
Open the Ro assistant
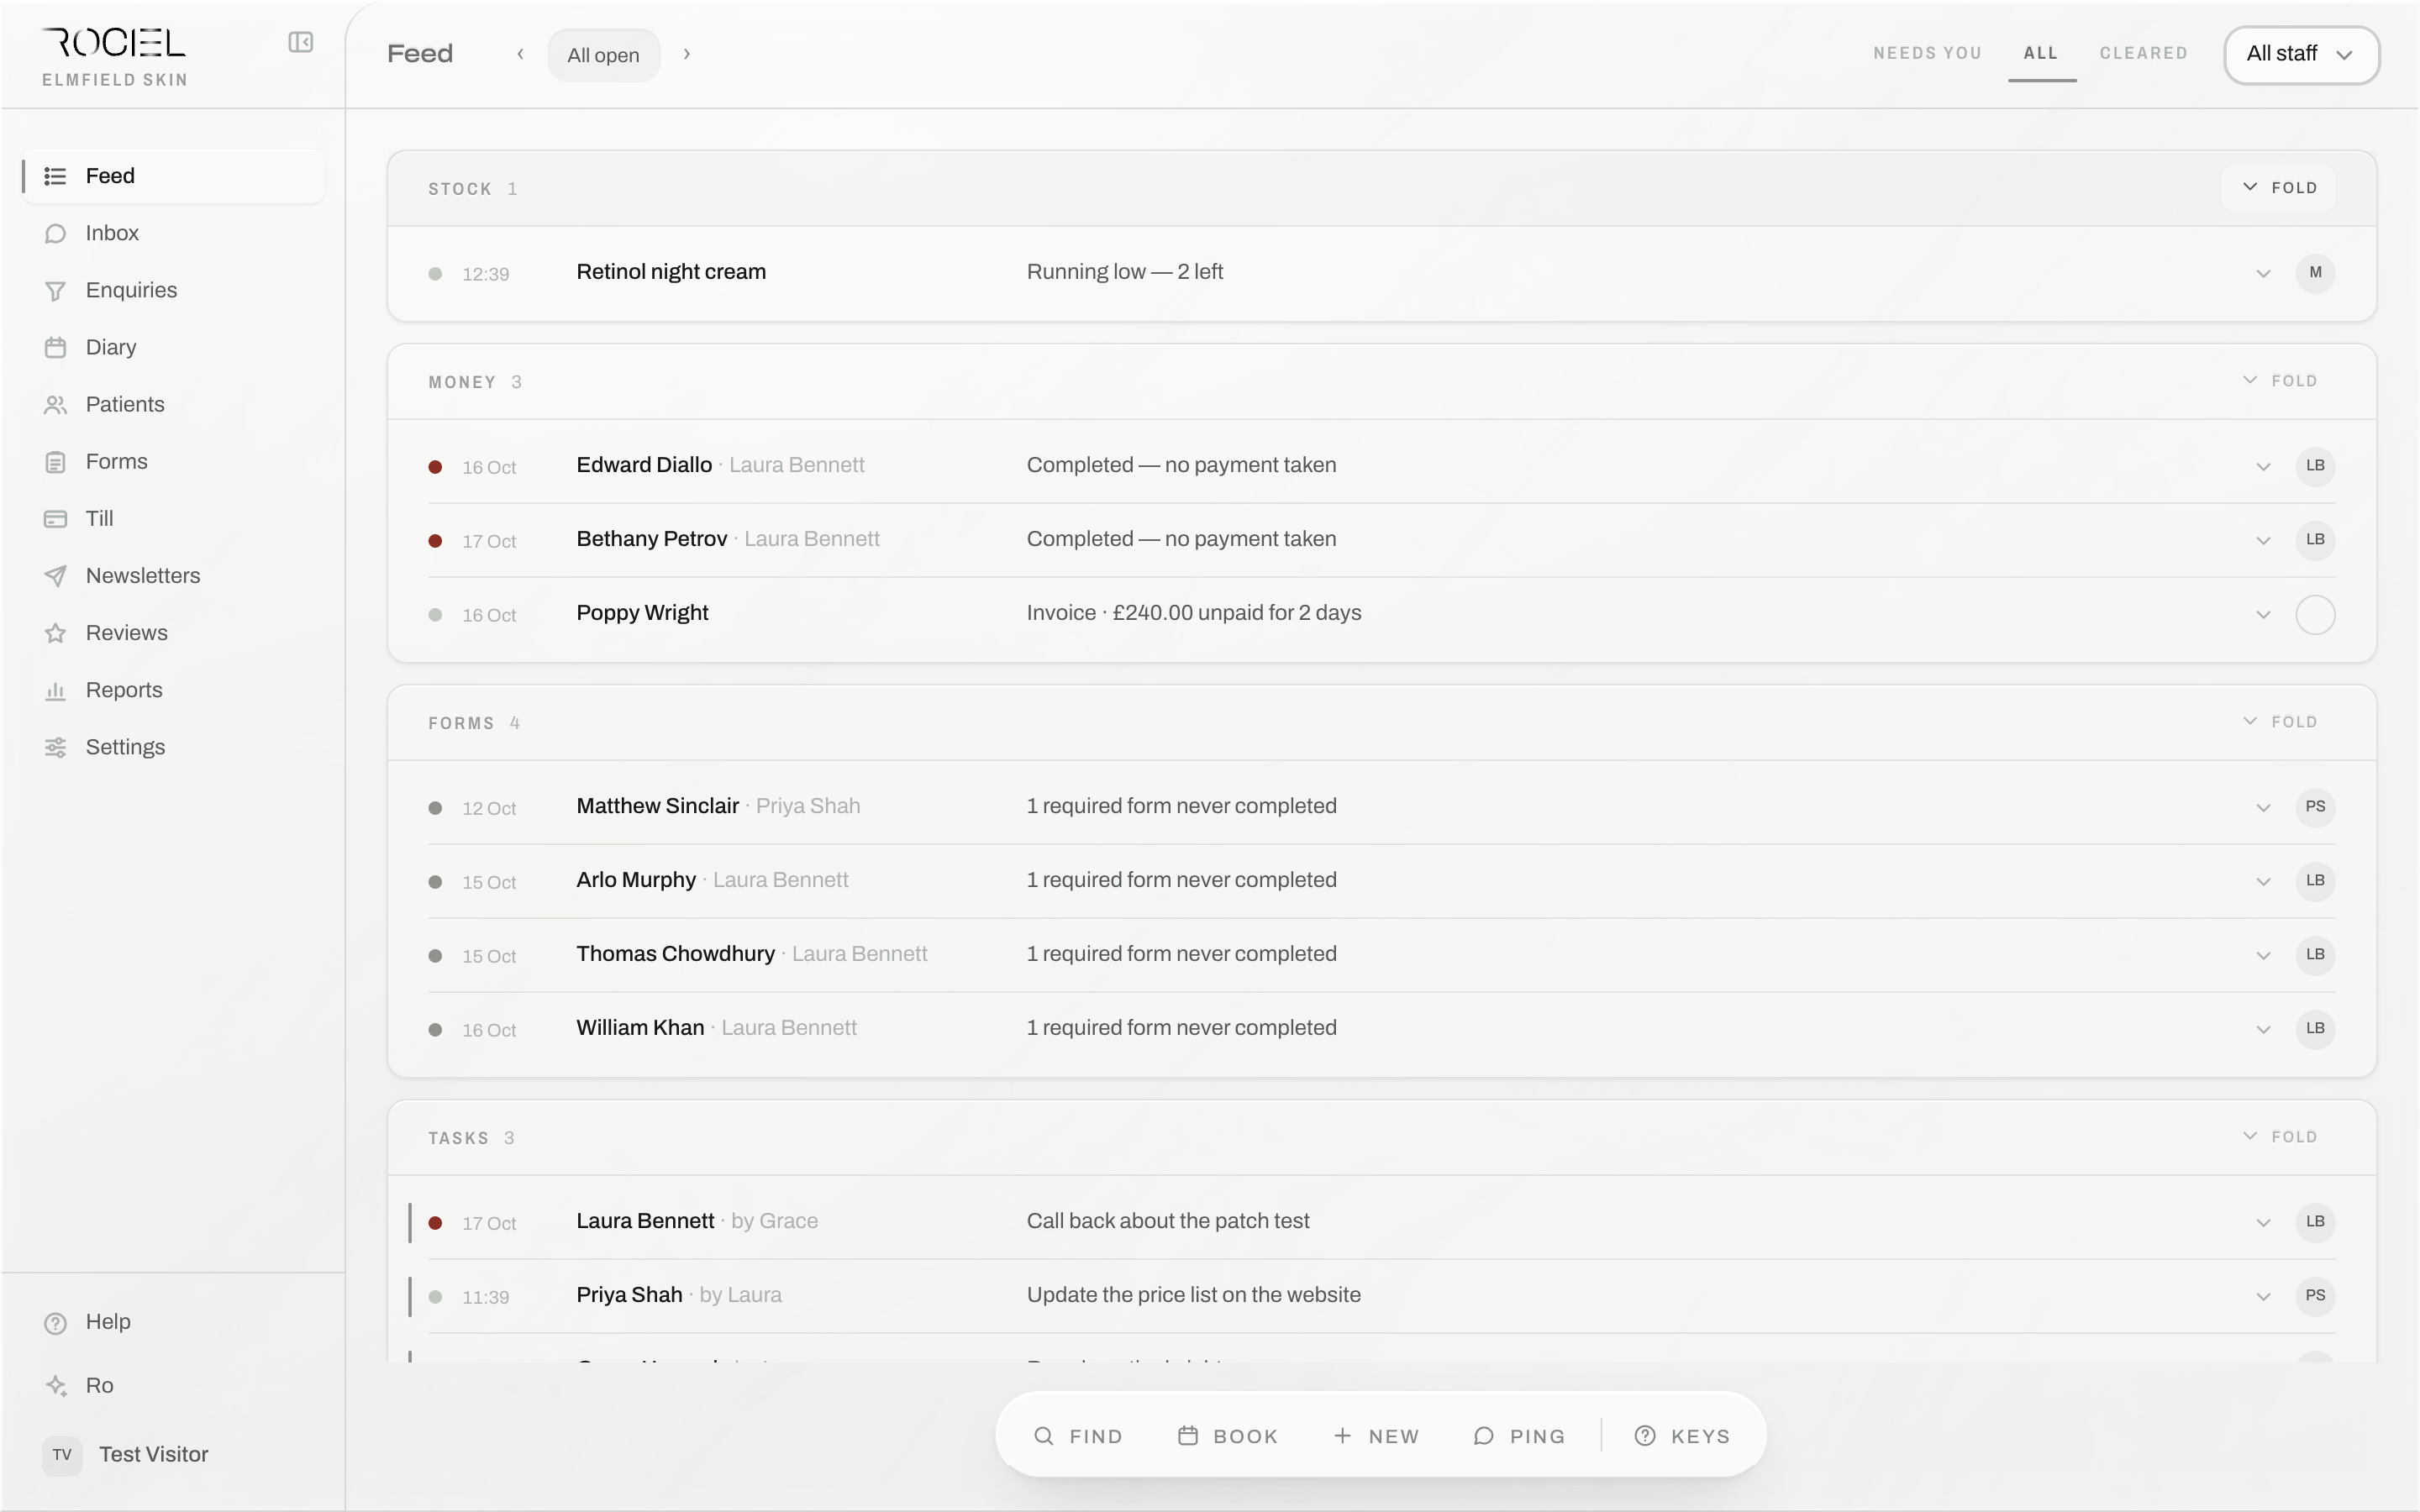tap(173, 1386)
